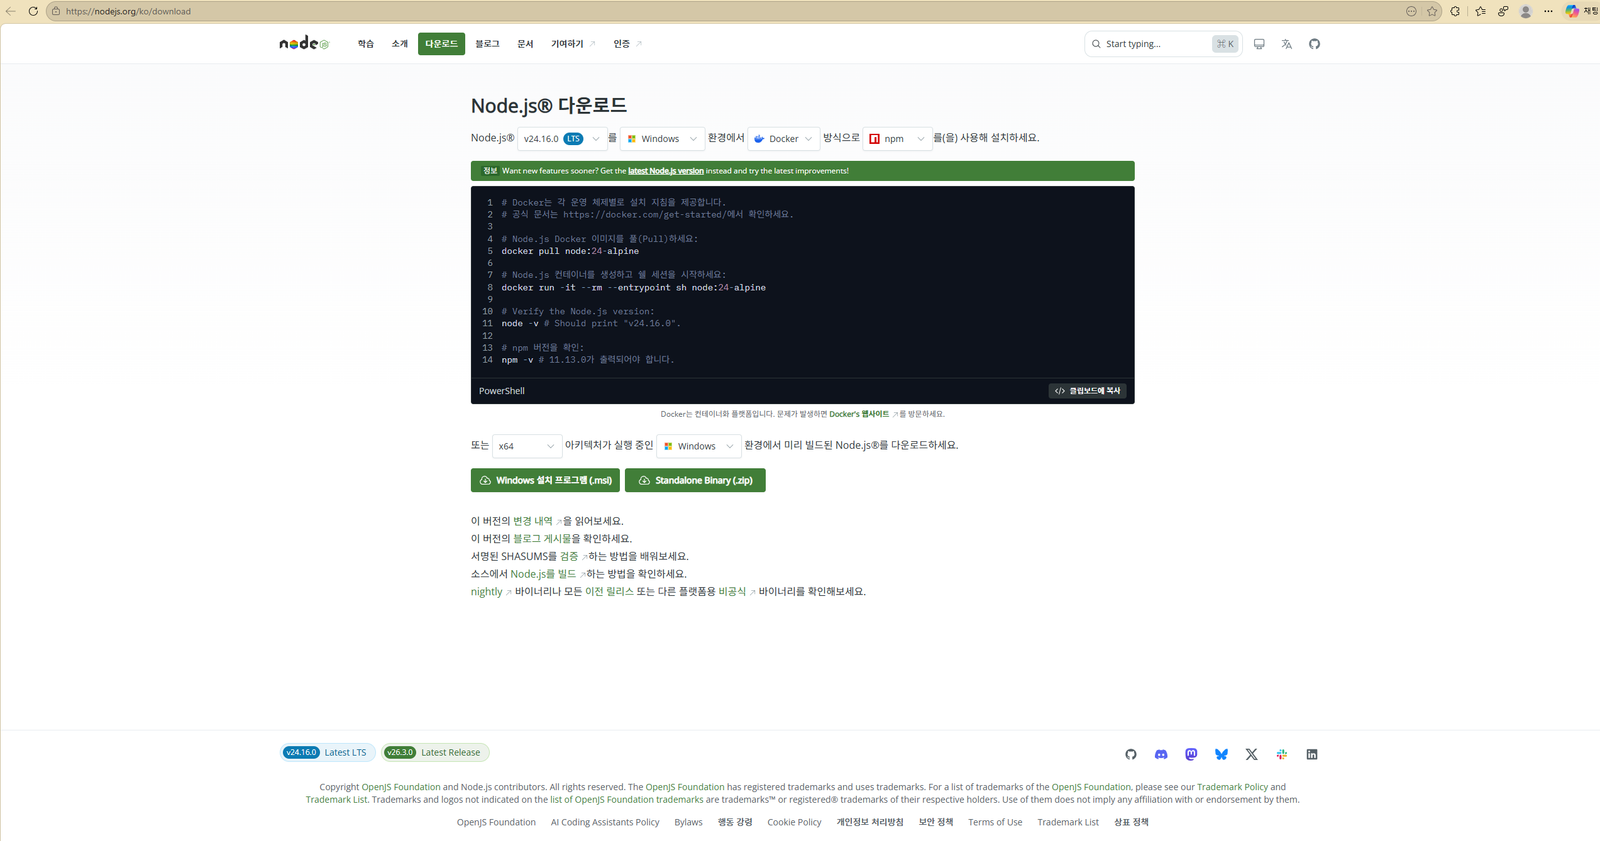Image resolution: width=1600 pixels, height=841 pixels.
Task: Open browser settings three-dots menu
Action: [1548, 11]
